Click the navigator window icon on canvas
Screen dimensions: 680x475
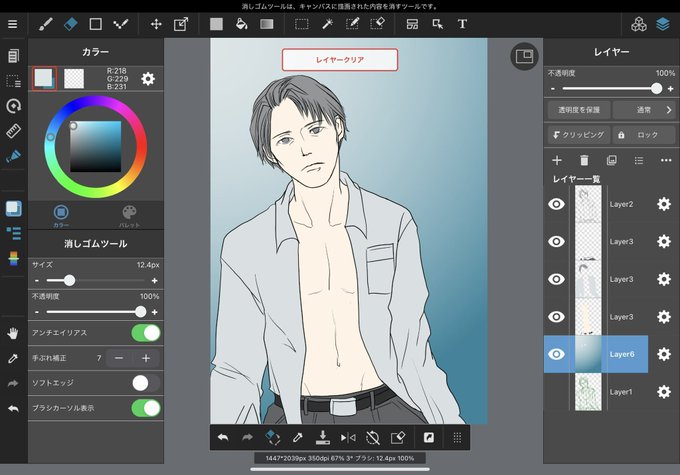524,56
